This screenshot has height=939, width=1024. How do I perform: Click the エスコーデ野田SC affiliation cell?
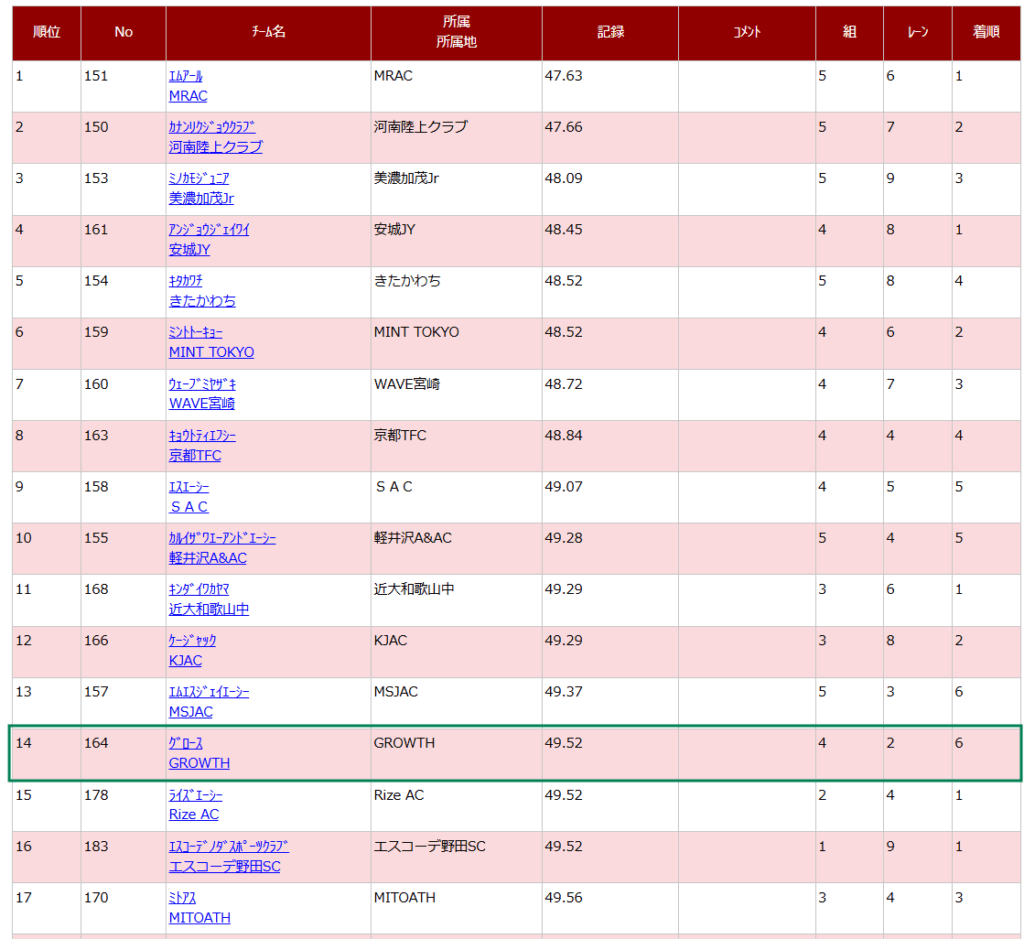[x=456, y=857]
